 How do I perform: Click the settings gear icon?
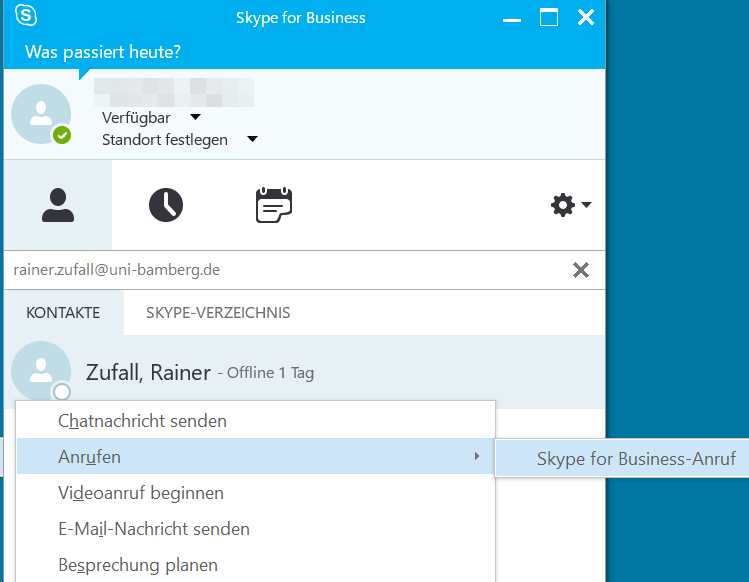coord(563,205)
